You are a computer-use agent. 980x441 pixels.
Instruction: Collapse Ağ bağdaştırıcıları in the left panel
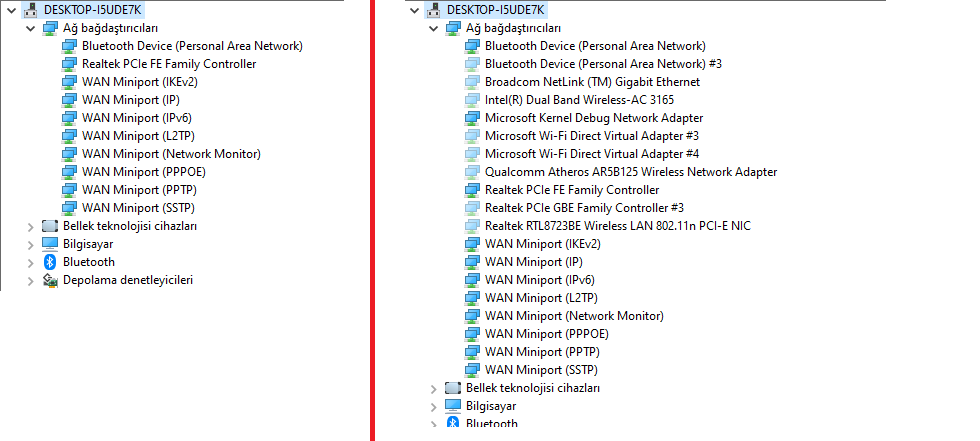tap(31, 28)
